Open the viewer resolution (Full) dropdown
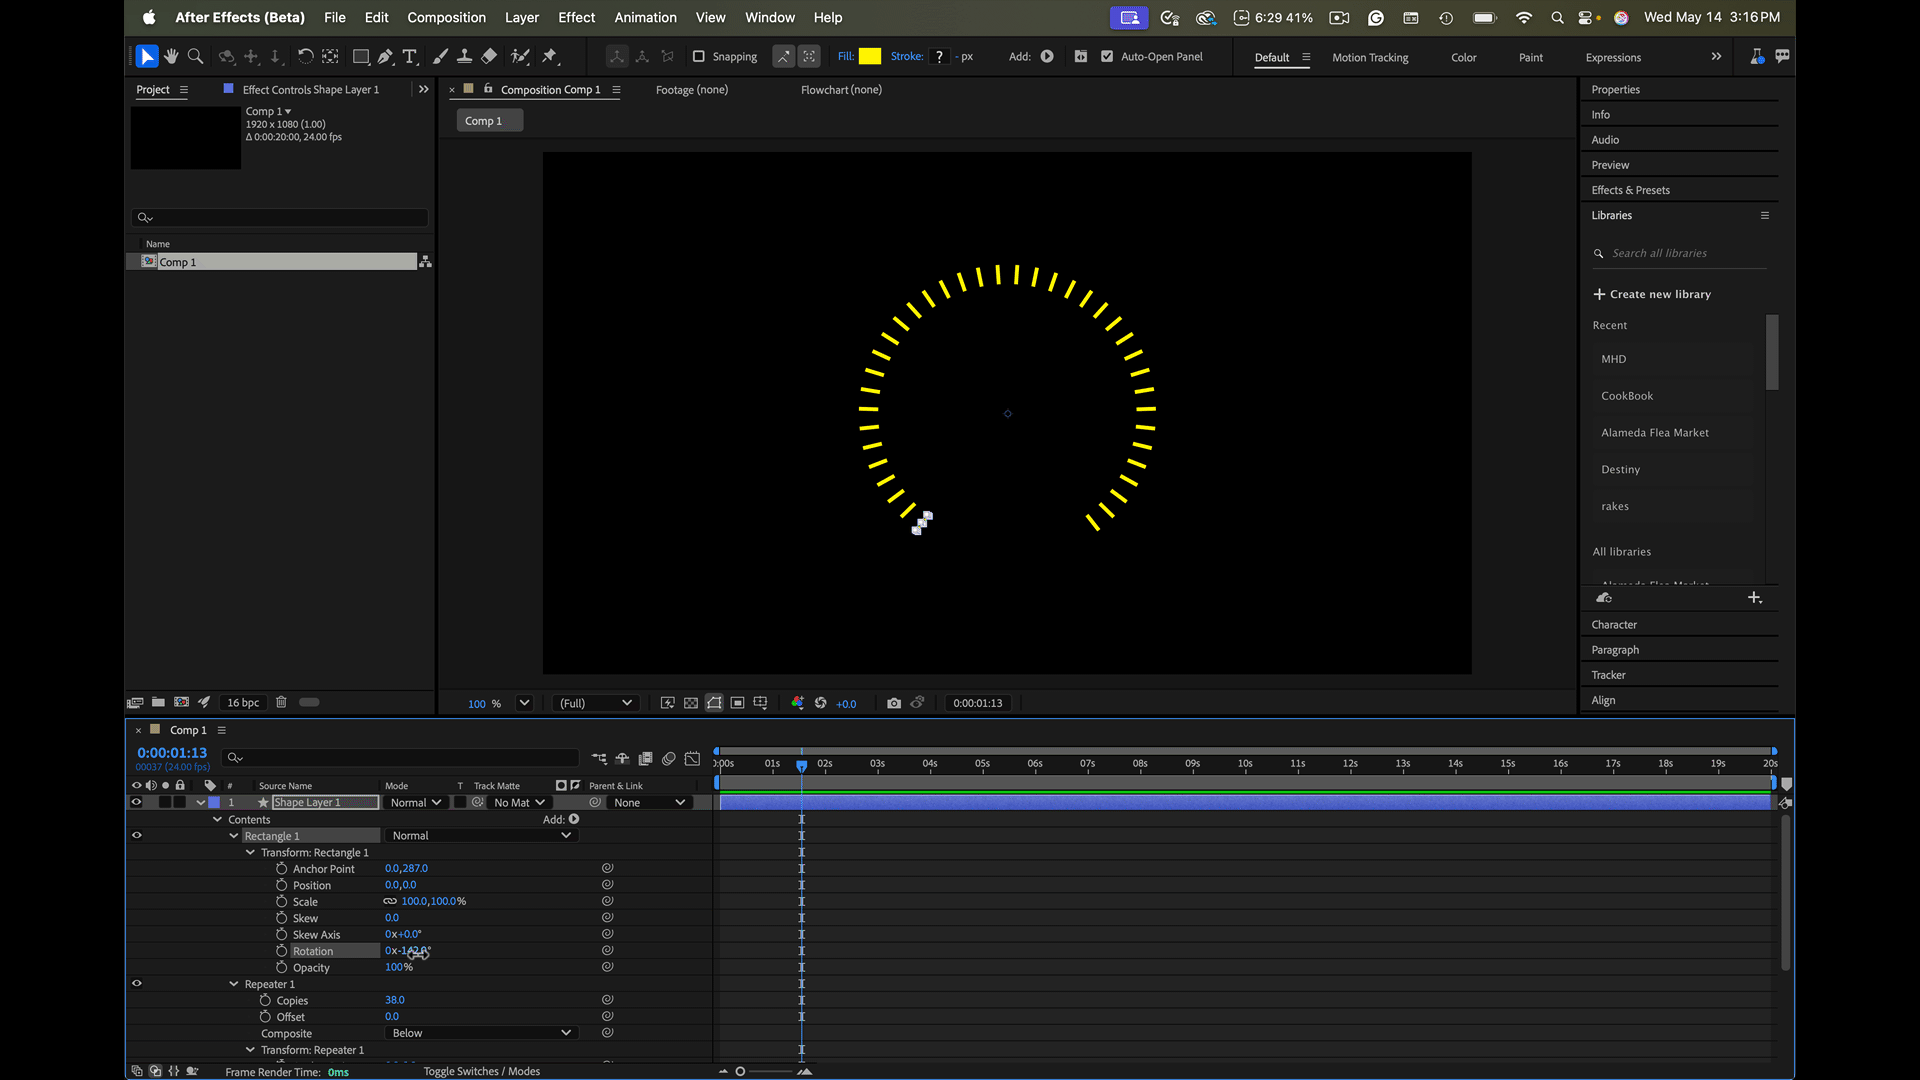1920x1080 pixels. pos(595,703)
